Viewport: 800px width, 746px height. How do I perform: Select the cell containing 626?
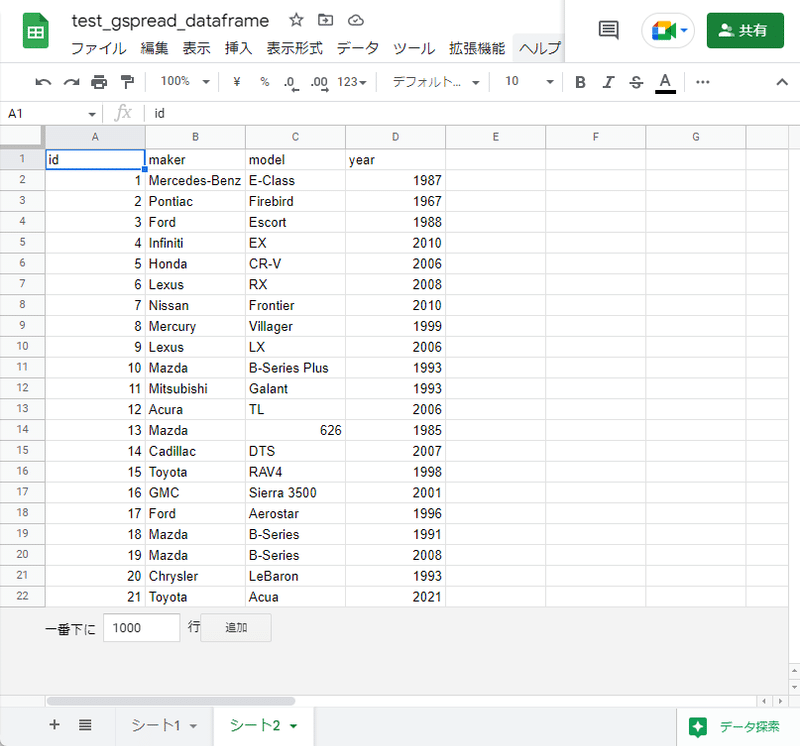click(x=295, y=431)
